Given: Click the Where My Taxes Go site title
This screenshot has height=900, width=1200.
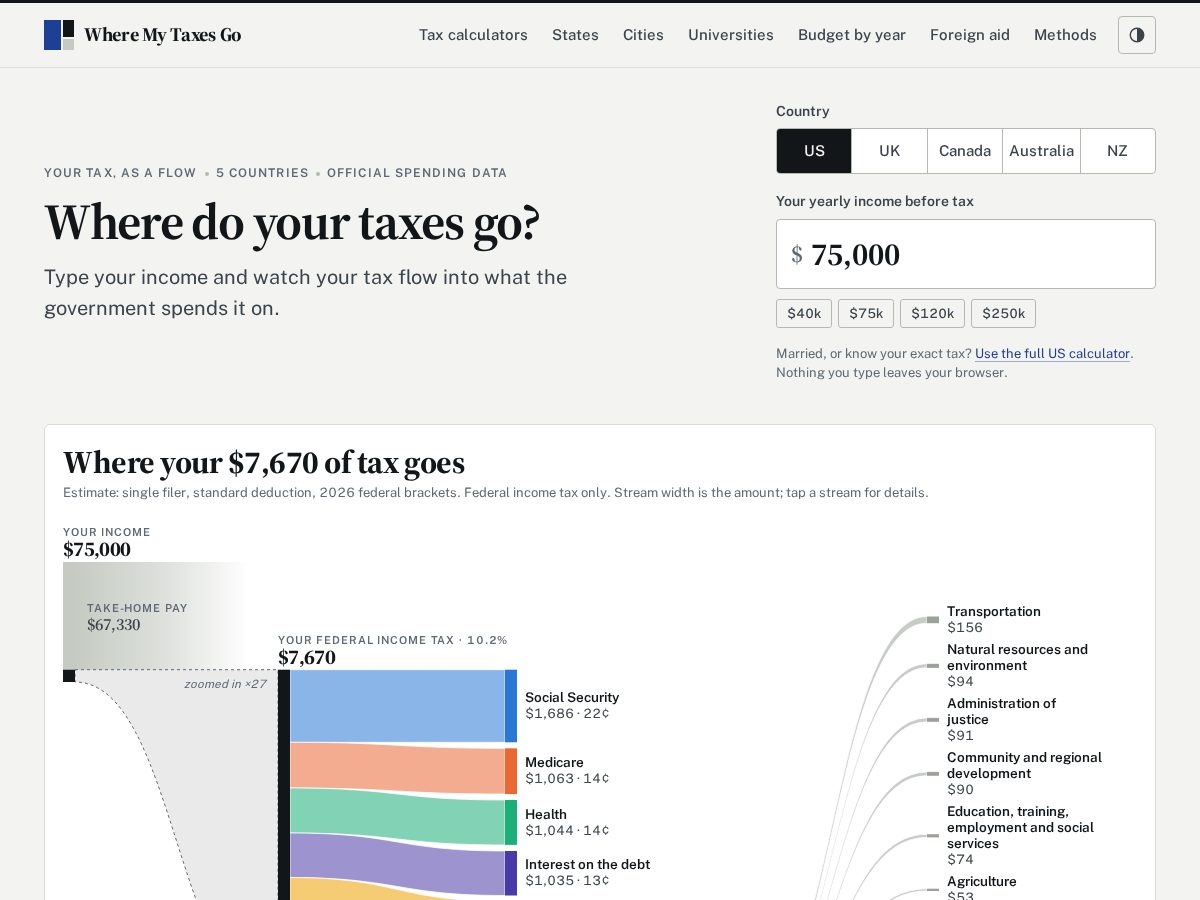Looking at the screenshot, I should point(162,35).
